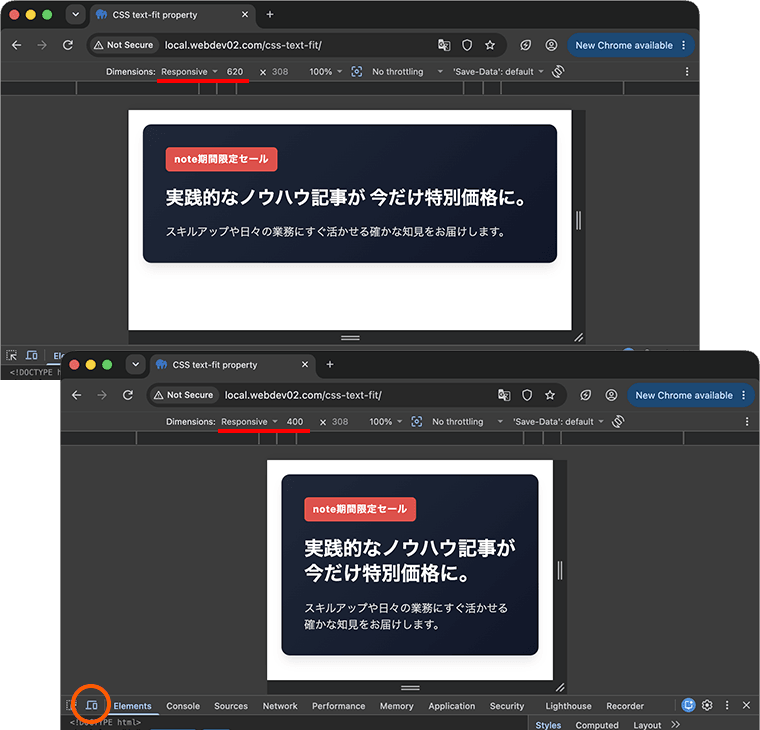Select the Layout pane tab
This screenshot has width=760, height=730.
pos(647,725)
